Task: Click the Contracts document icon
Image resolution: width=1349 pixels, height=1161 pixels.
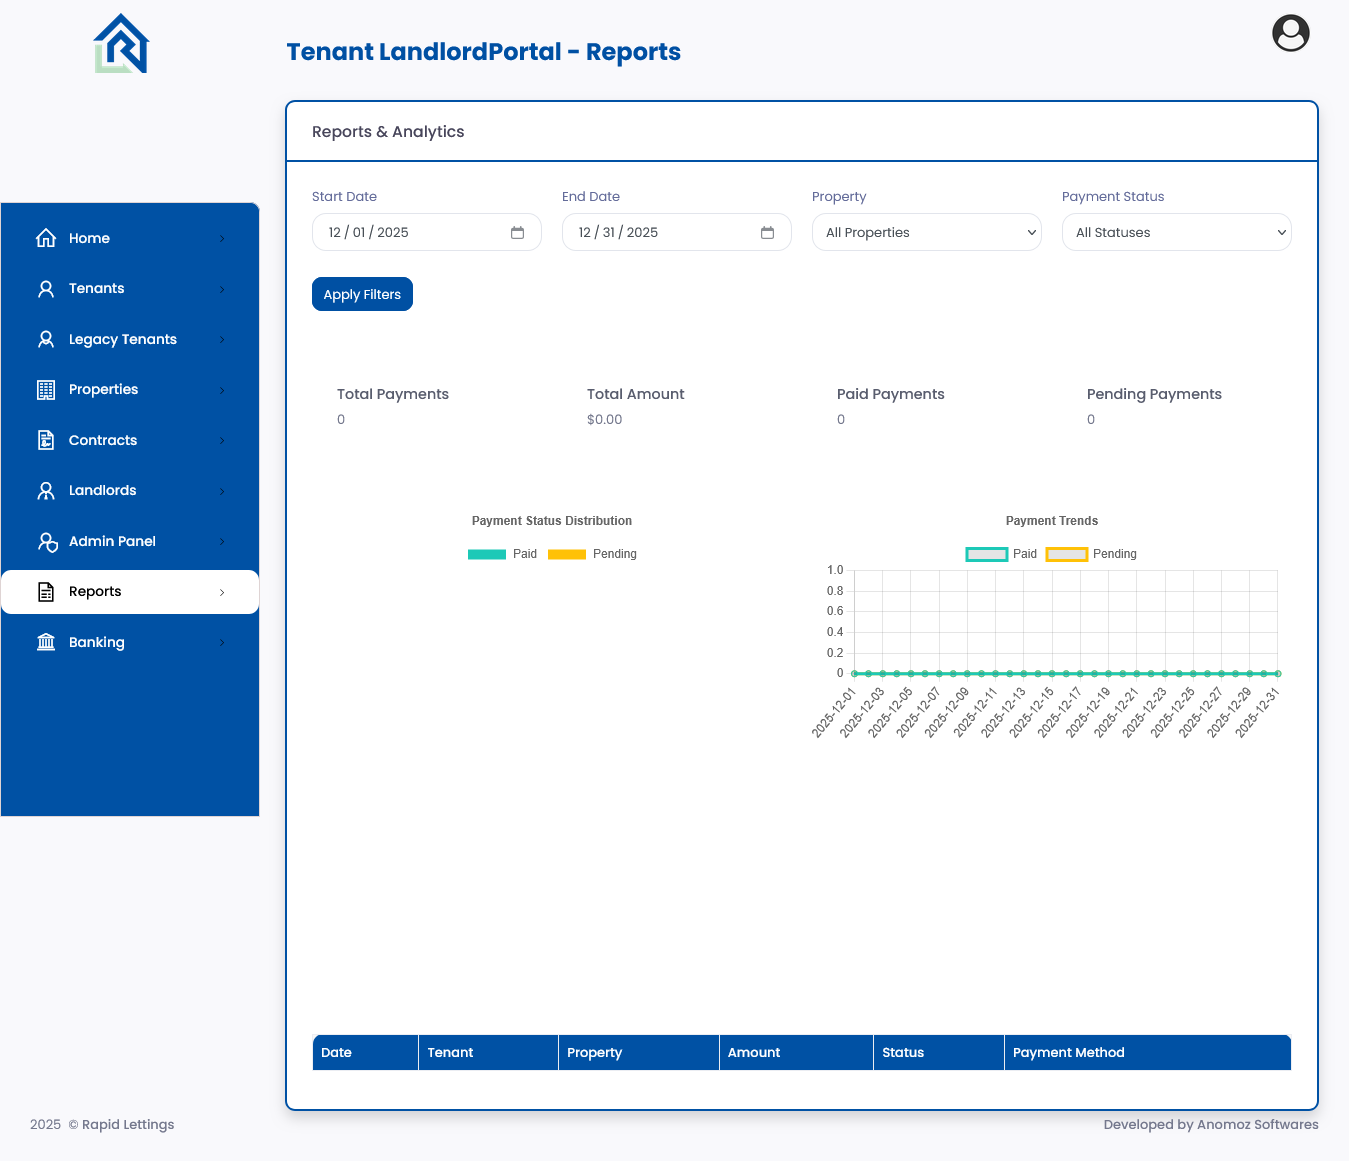Action: coord(46,440)
